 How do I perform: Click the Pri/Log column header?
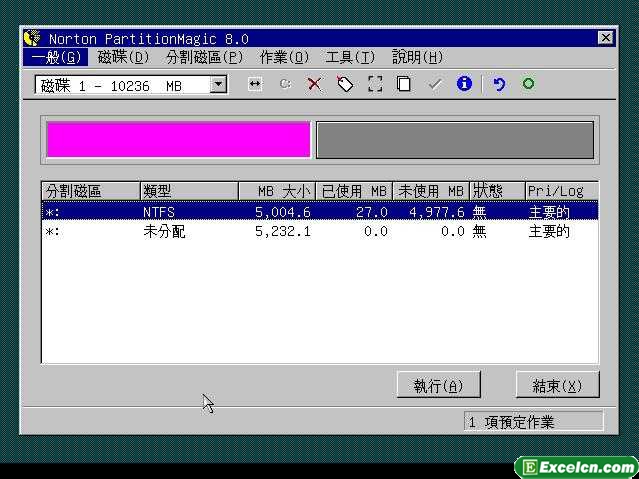coord(562,191)
